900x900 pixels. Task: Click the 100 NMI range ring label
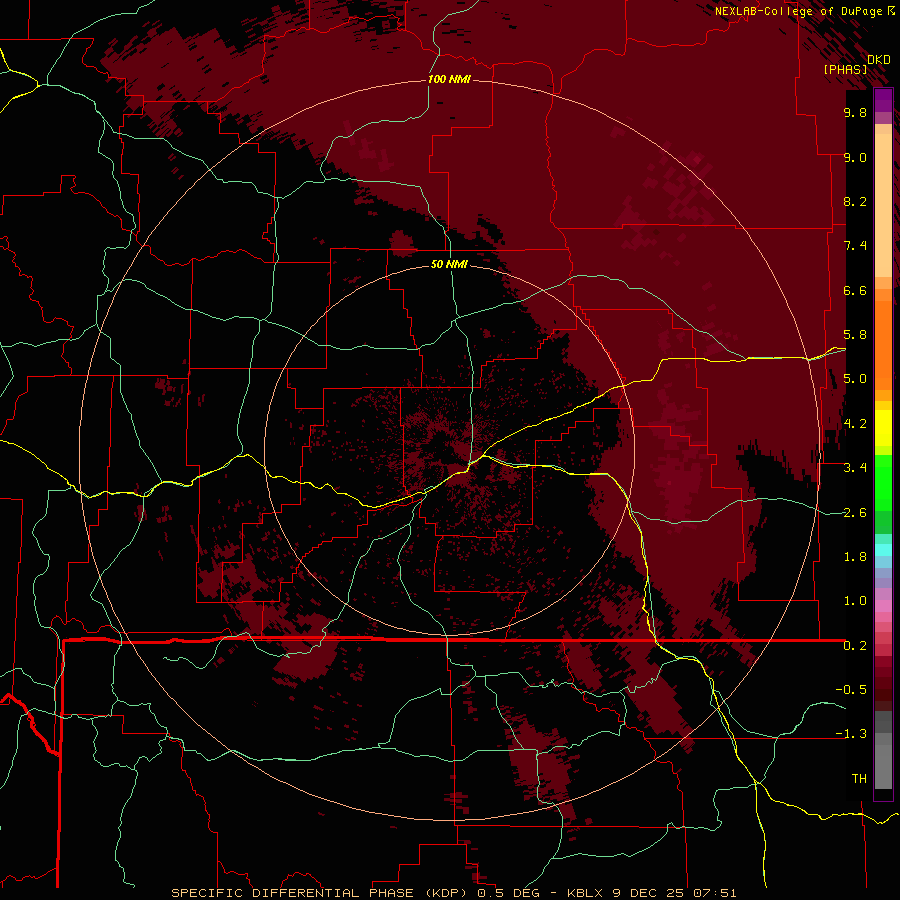pos(449,79)
